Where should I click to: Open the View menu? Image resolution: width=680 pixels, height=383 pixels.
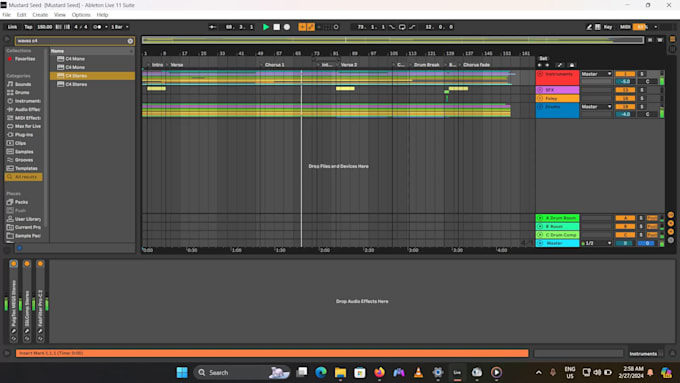coord(60,15)
